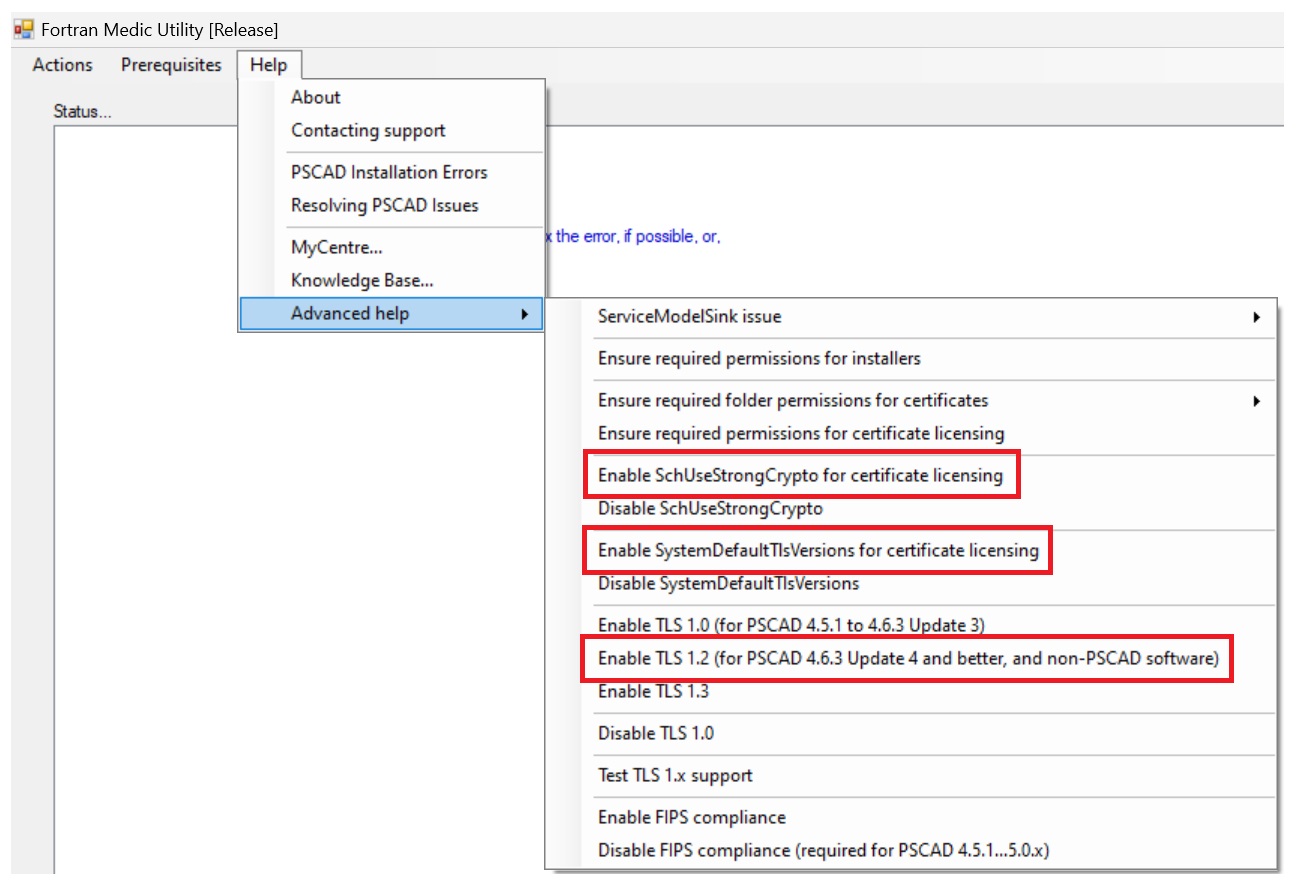This screenshot has width=1306, height=890.
Task: Enable SchUseStrongCrypto for certificate licensing
Action: click(799, 476)
